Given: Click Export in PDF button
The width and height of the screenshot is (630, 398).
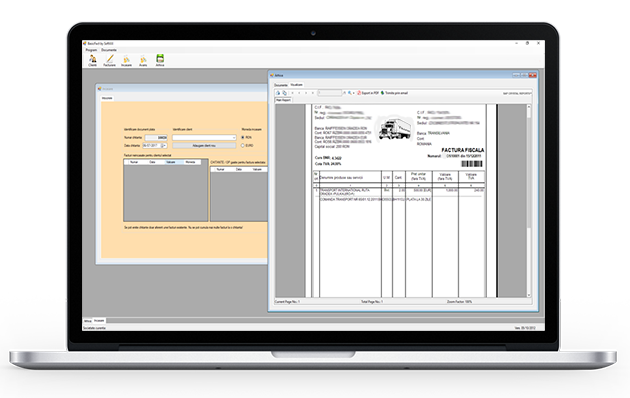Looking at the screenshot, I should (x=368, y=93).
